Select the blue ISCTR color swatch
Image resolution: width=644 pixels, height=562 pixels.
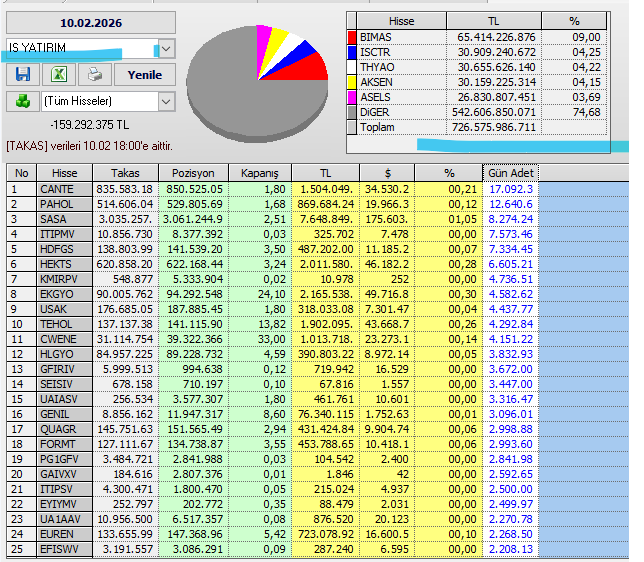[352, 52]
